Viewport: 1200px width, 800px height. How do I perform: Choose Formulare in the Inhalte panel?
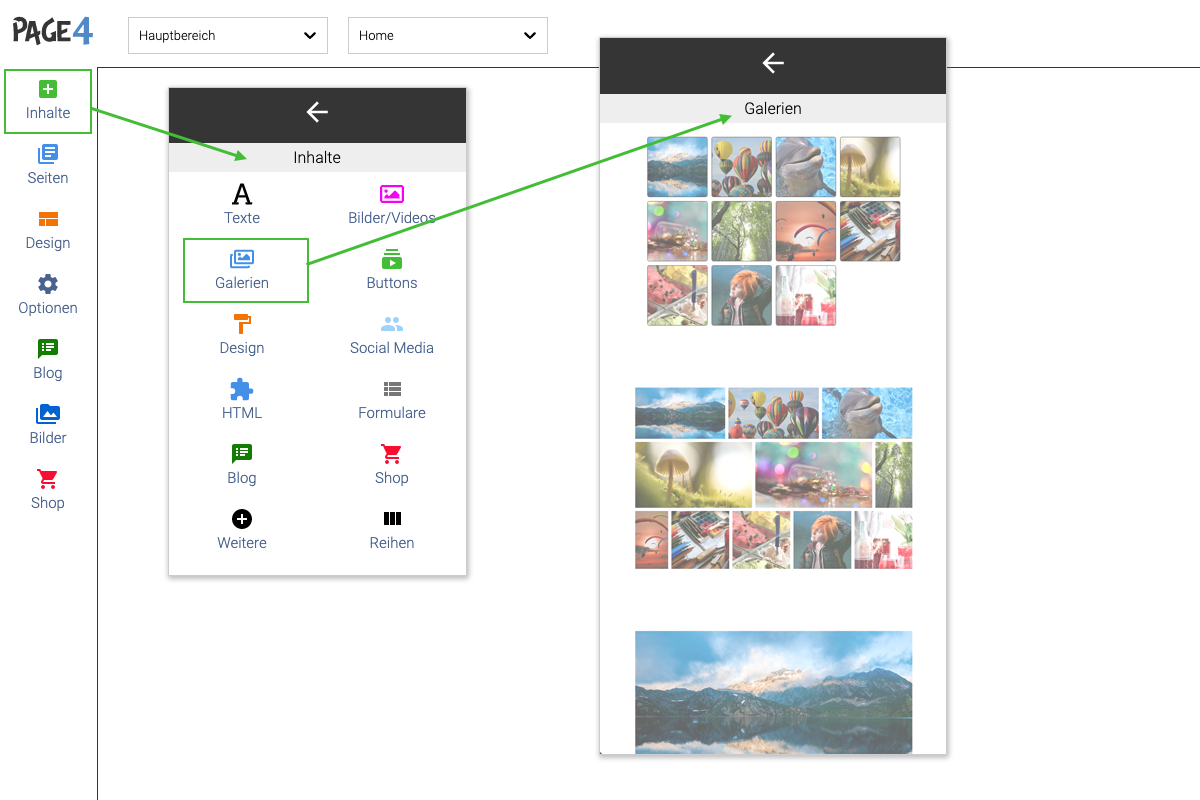(392, 400)
